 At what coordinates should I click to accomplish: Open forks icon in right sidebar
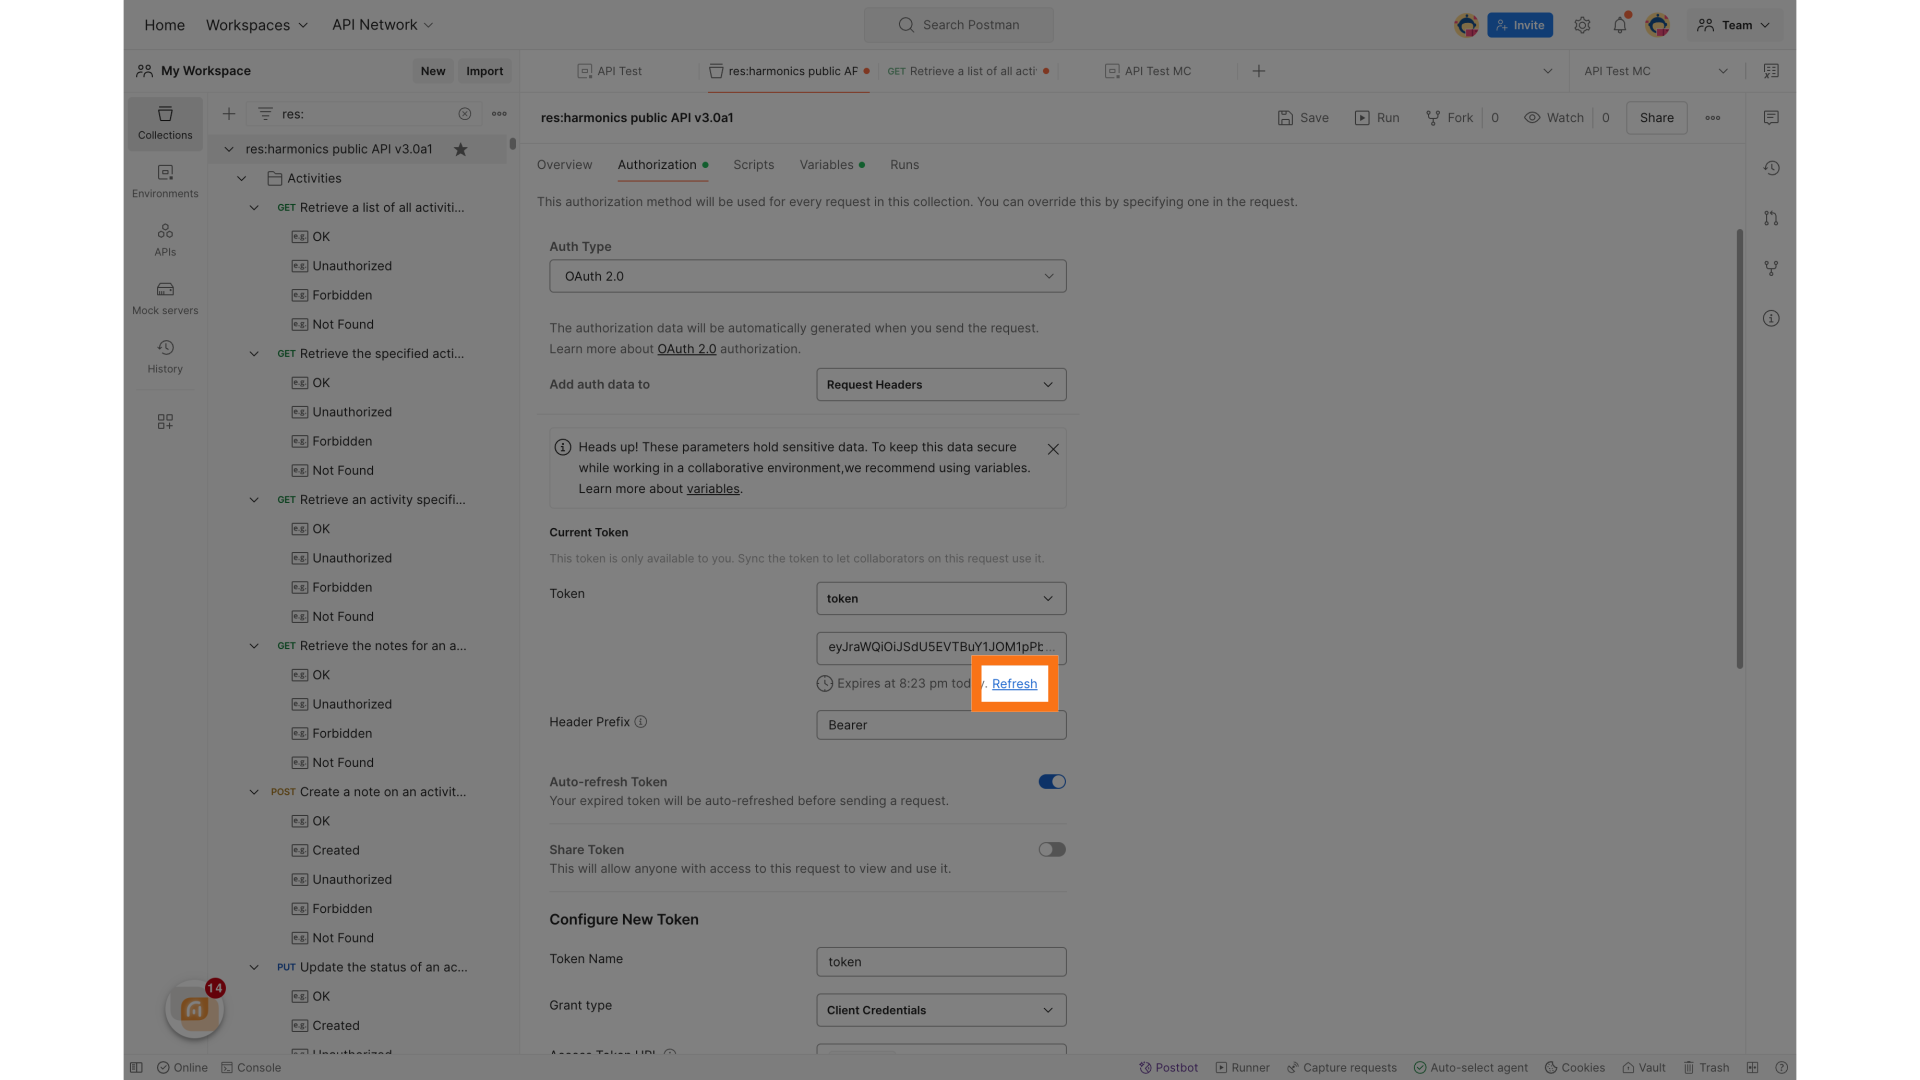(1771, 268)
